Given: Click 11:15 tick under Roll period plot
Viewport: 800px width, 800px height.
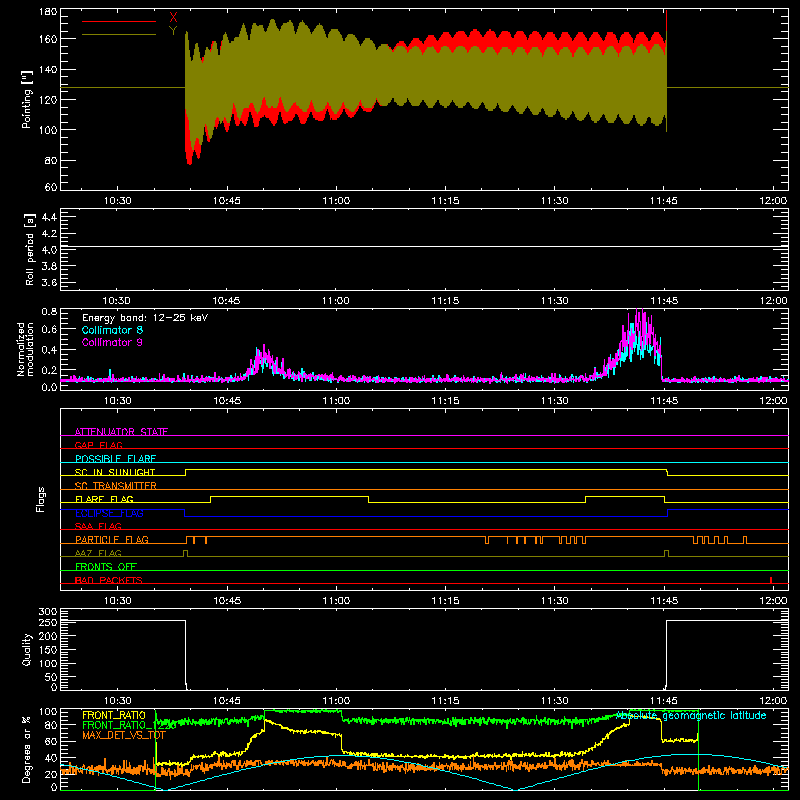Looking at the screenshot, I should 445,301.
